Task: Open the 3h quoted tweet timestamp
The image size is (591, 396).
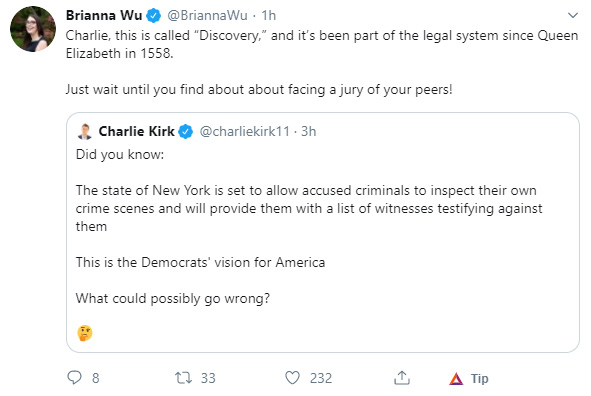Action: (308, 131)
